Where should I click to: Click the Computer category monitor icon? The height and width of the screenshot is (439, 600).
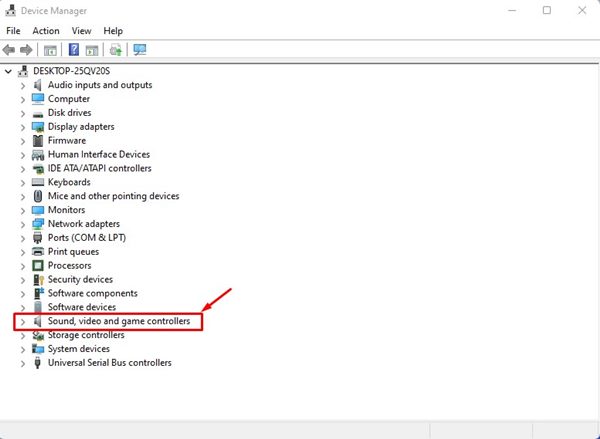[x=38, y=99]
